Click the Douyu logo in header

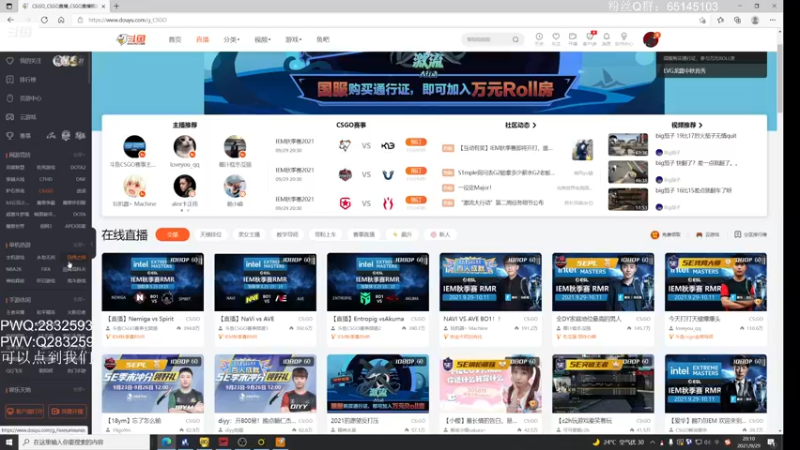coord(131,39)
